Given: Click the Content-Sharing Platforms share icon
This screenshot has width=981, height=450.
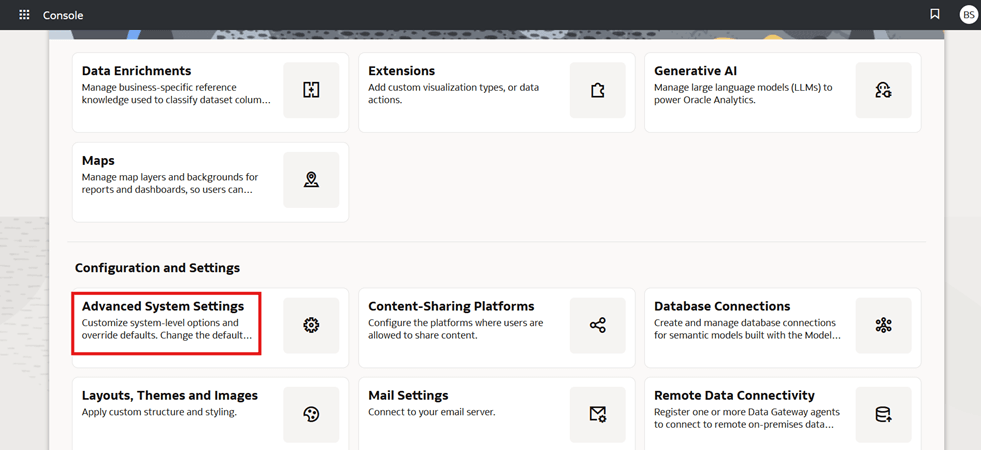Looking at the screenshot, I should tap(597, 325).
